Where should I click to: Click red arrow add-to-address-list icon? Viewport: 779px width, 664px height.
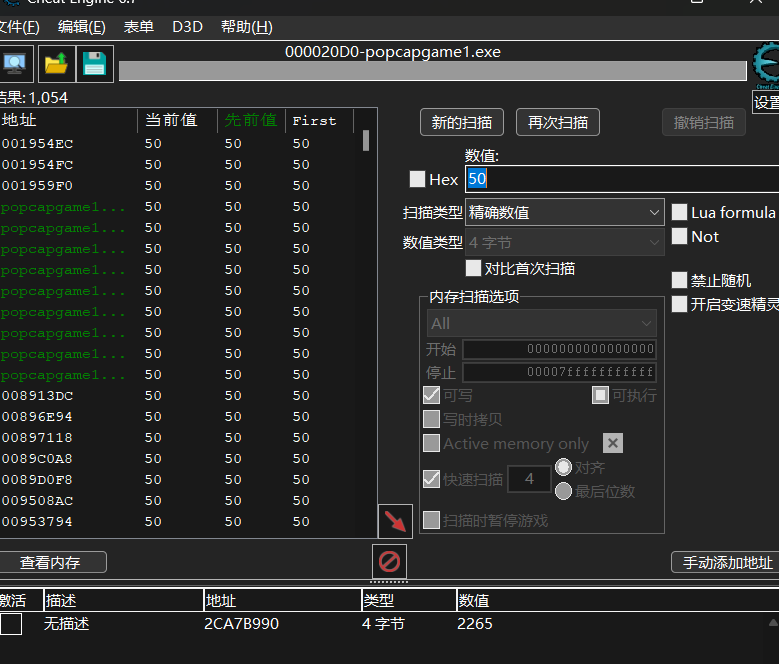(395, 521)
